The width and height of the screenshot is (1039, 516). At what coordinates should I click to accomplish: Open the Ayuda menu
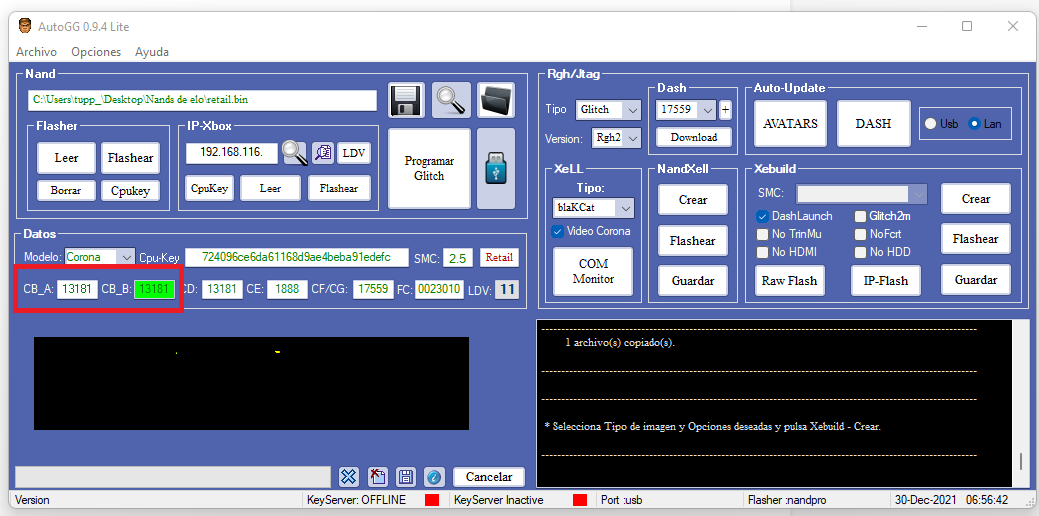[x=152, y=52]
